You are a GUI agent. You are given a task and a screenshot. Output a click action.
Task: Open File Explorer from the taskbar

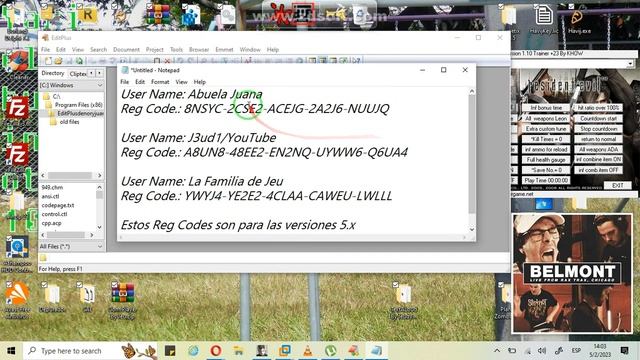click(238, 351)
